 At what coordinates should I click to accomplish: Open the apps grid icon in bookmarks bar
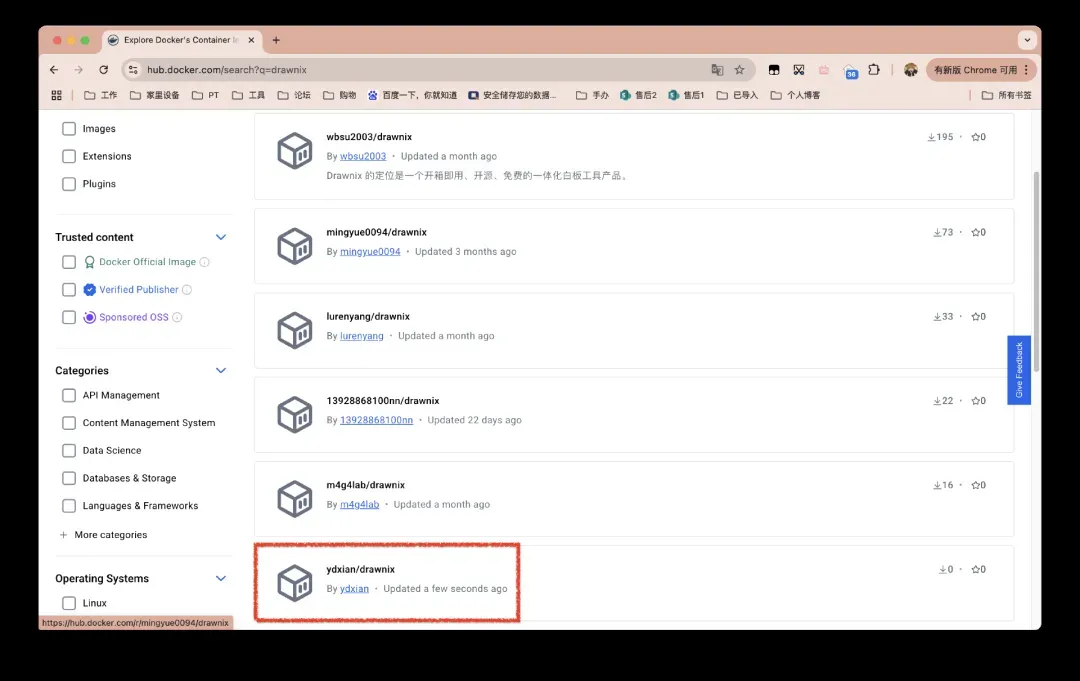tap(56, 95)
